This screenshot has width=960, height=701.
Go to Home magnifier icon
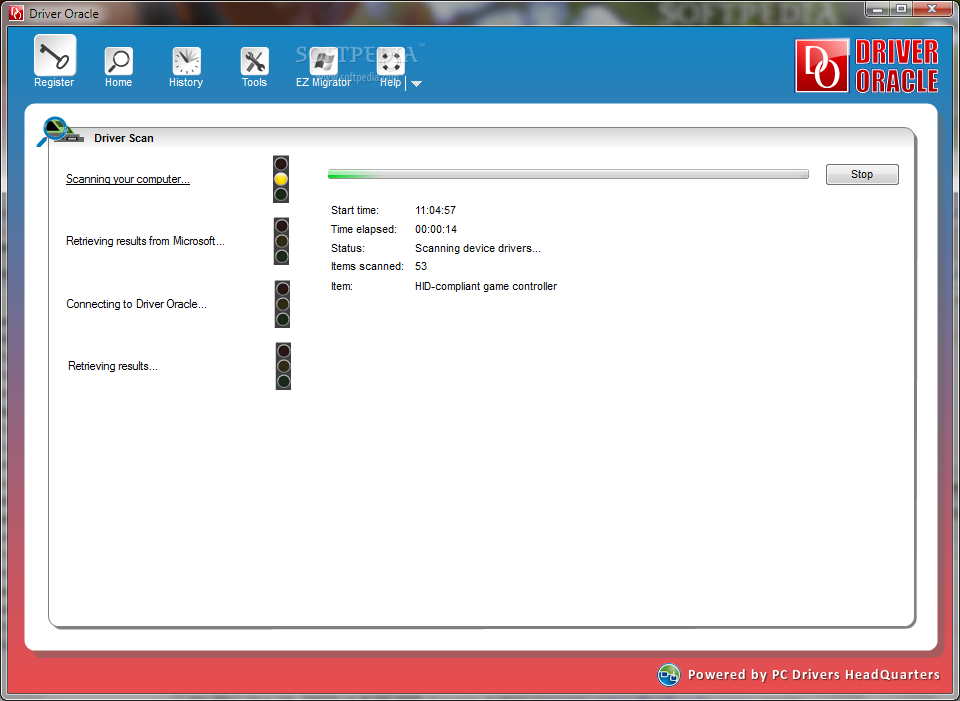[x=118, y=61]
